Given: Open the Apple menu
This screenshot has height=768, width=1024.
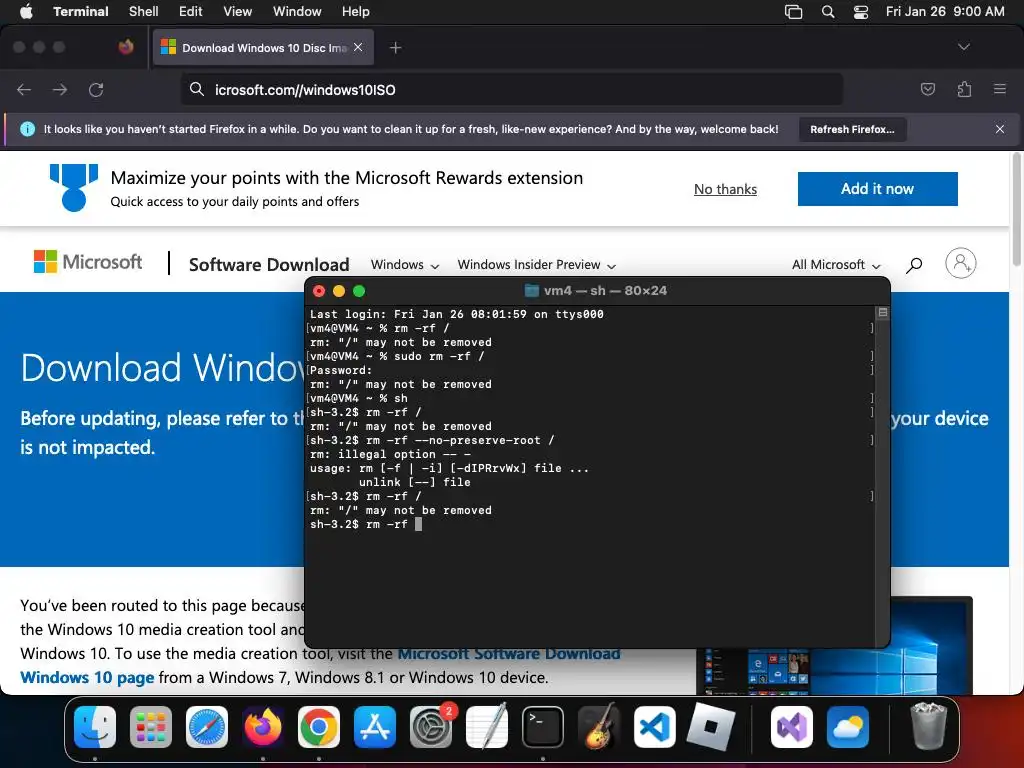Looking at the screenshot, I should coord(26,11).
